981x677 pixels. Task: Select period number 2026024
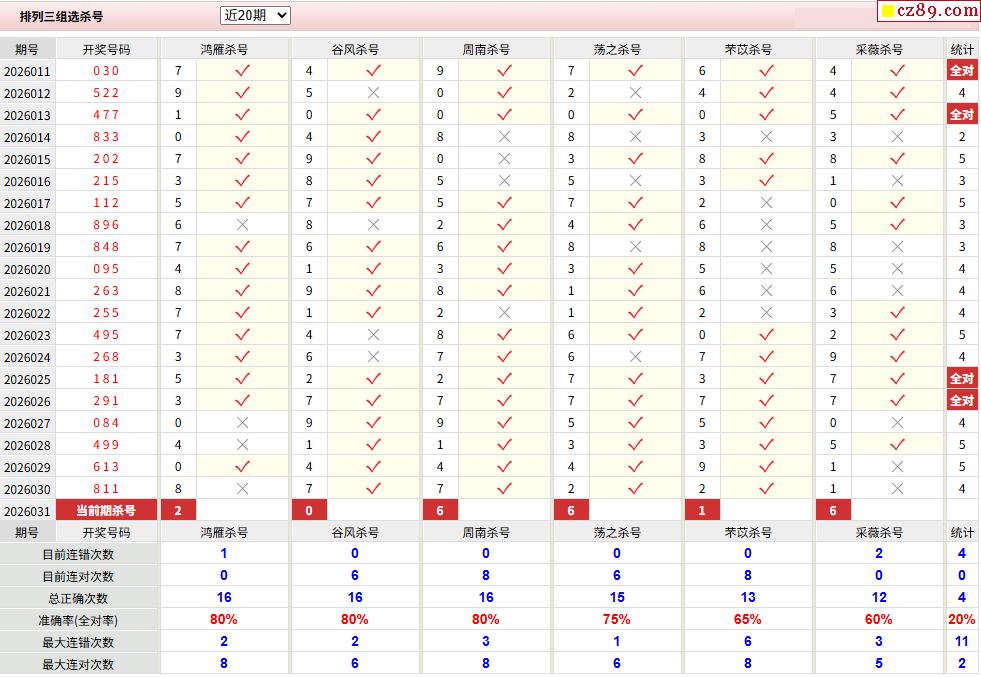pos(27,357)
